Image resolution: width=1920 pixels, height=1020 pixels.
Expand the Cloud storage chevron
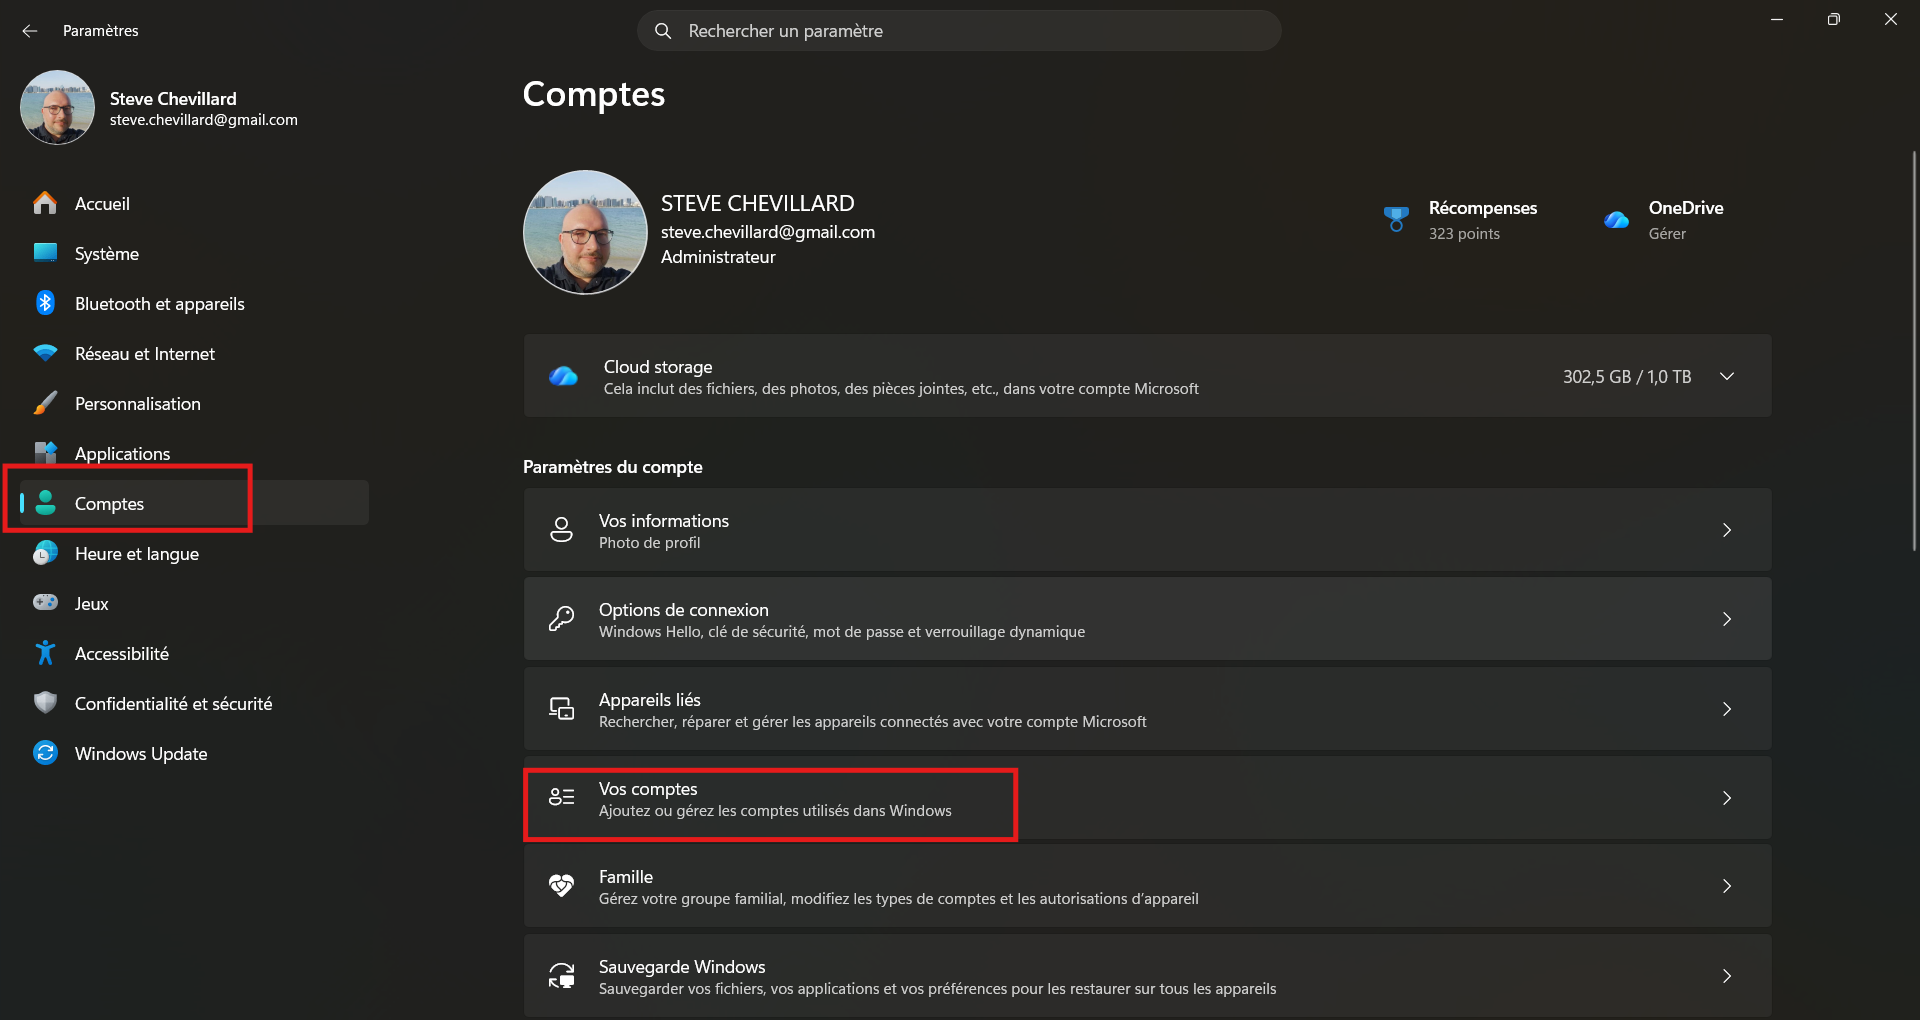pos(1727,377)
